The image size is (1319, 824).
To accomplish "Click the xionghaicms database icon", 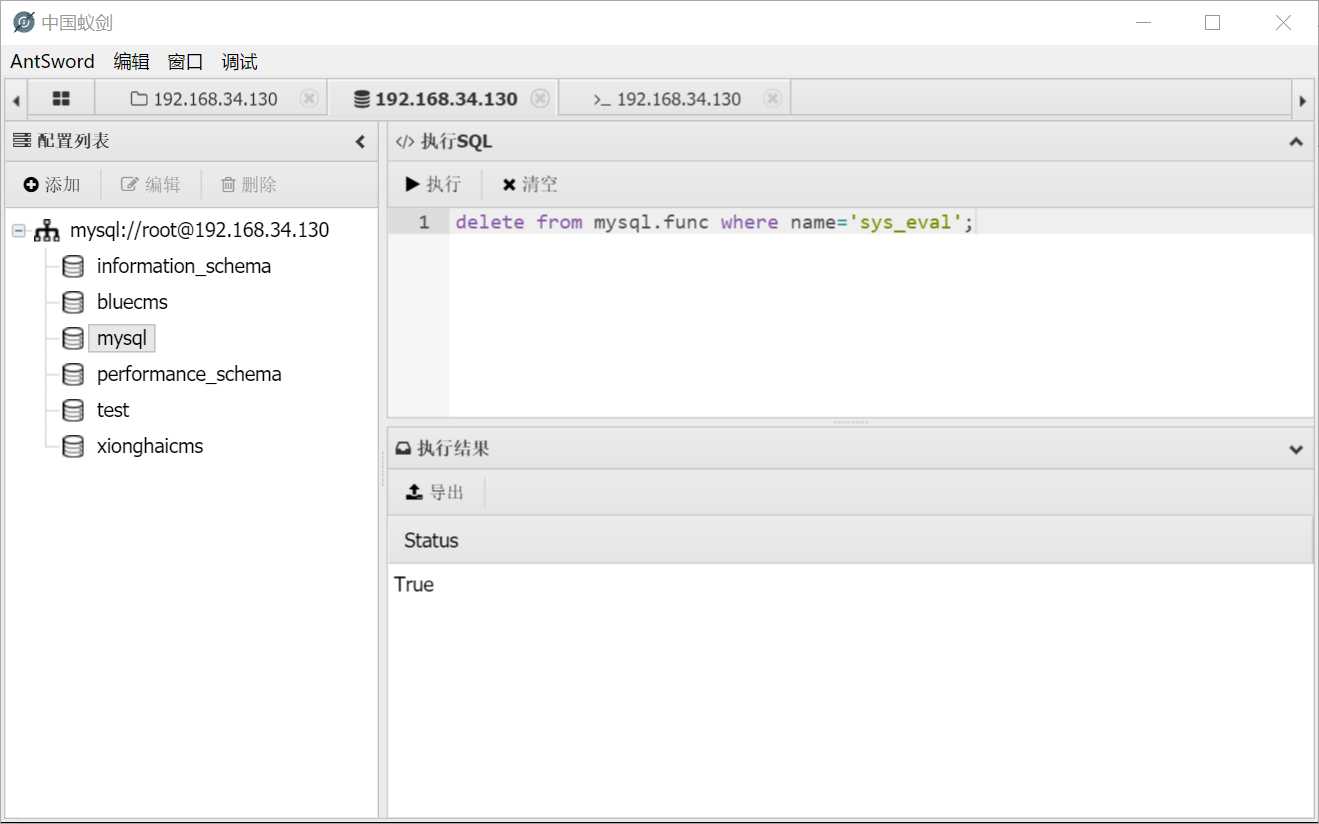I will [x=73, y=446].
